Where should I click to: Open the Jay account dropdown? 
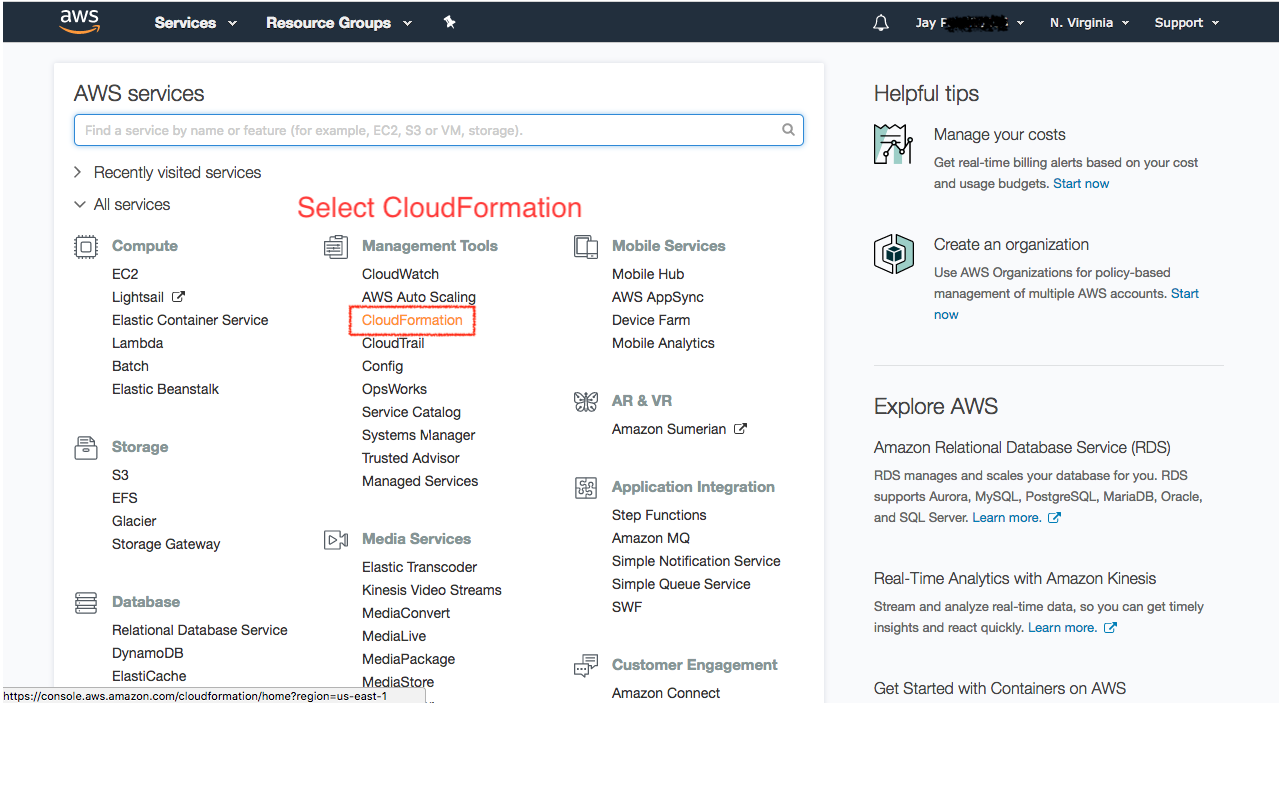[x=970, y=23]
